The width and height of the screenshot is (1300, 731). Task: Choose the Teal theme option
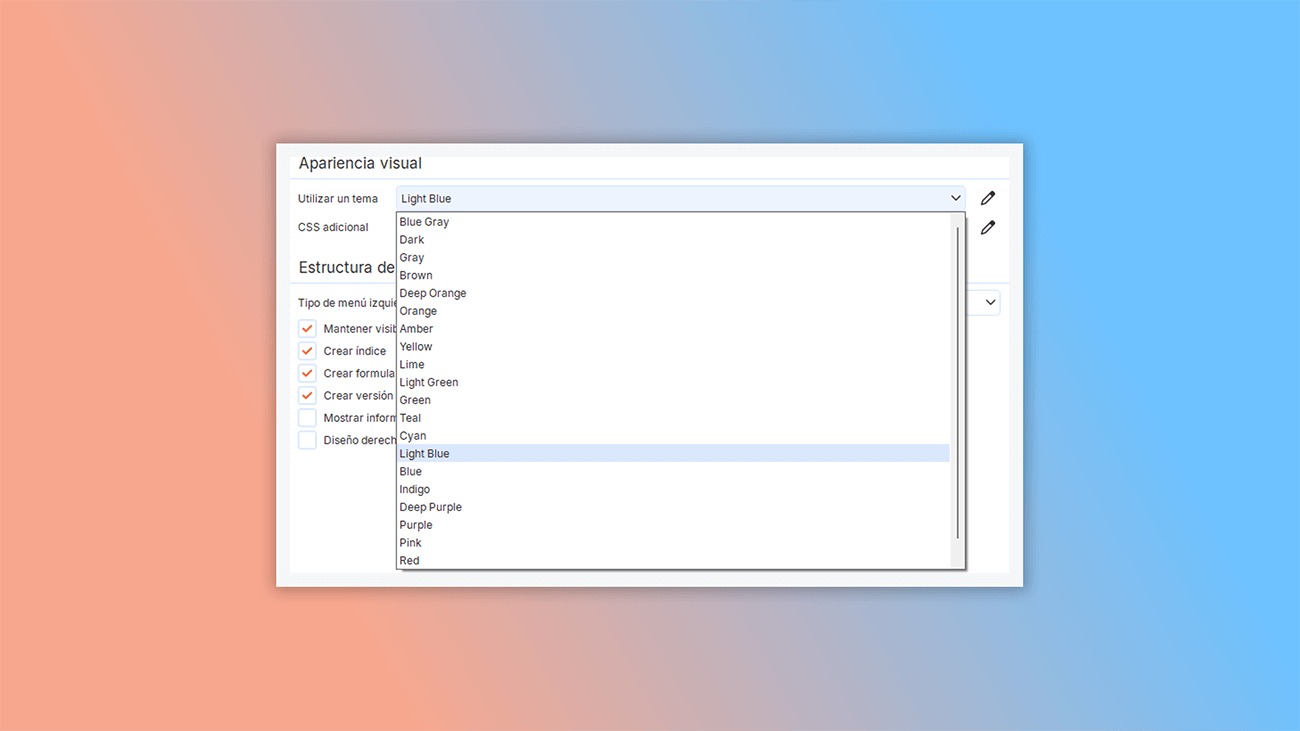pos(410,417)
